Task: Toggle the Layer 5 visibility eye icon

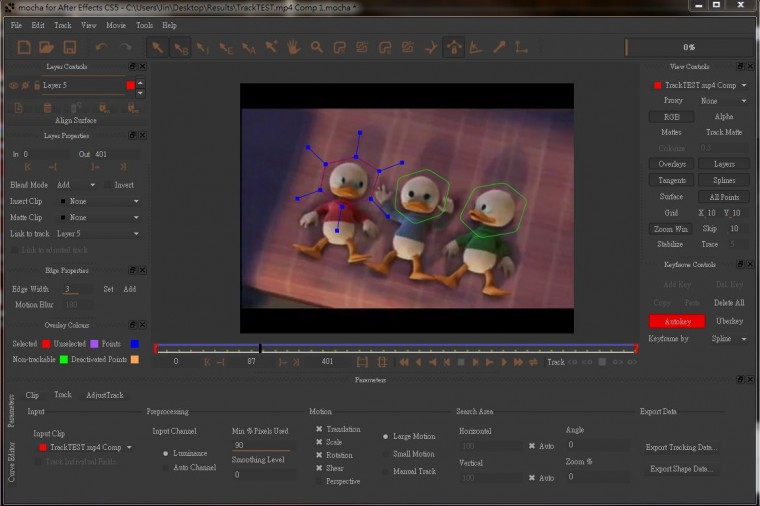Action: pos(14,86)
